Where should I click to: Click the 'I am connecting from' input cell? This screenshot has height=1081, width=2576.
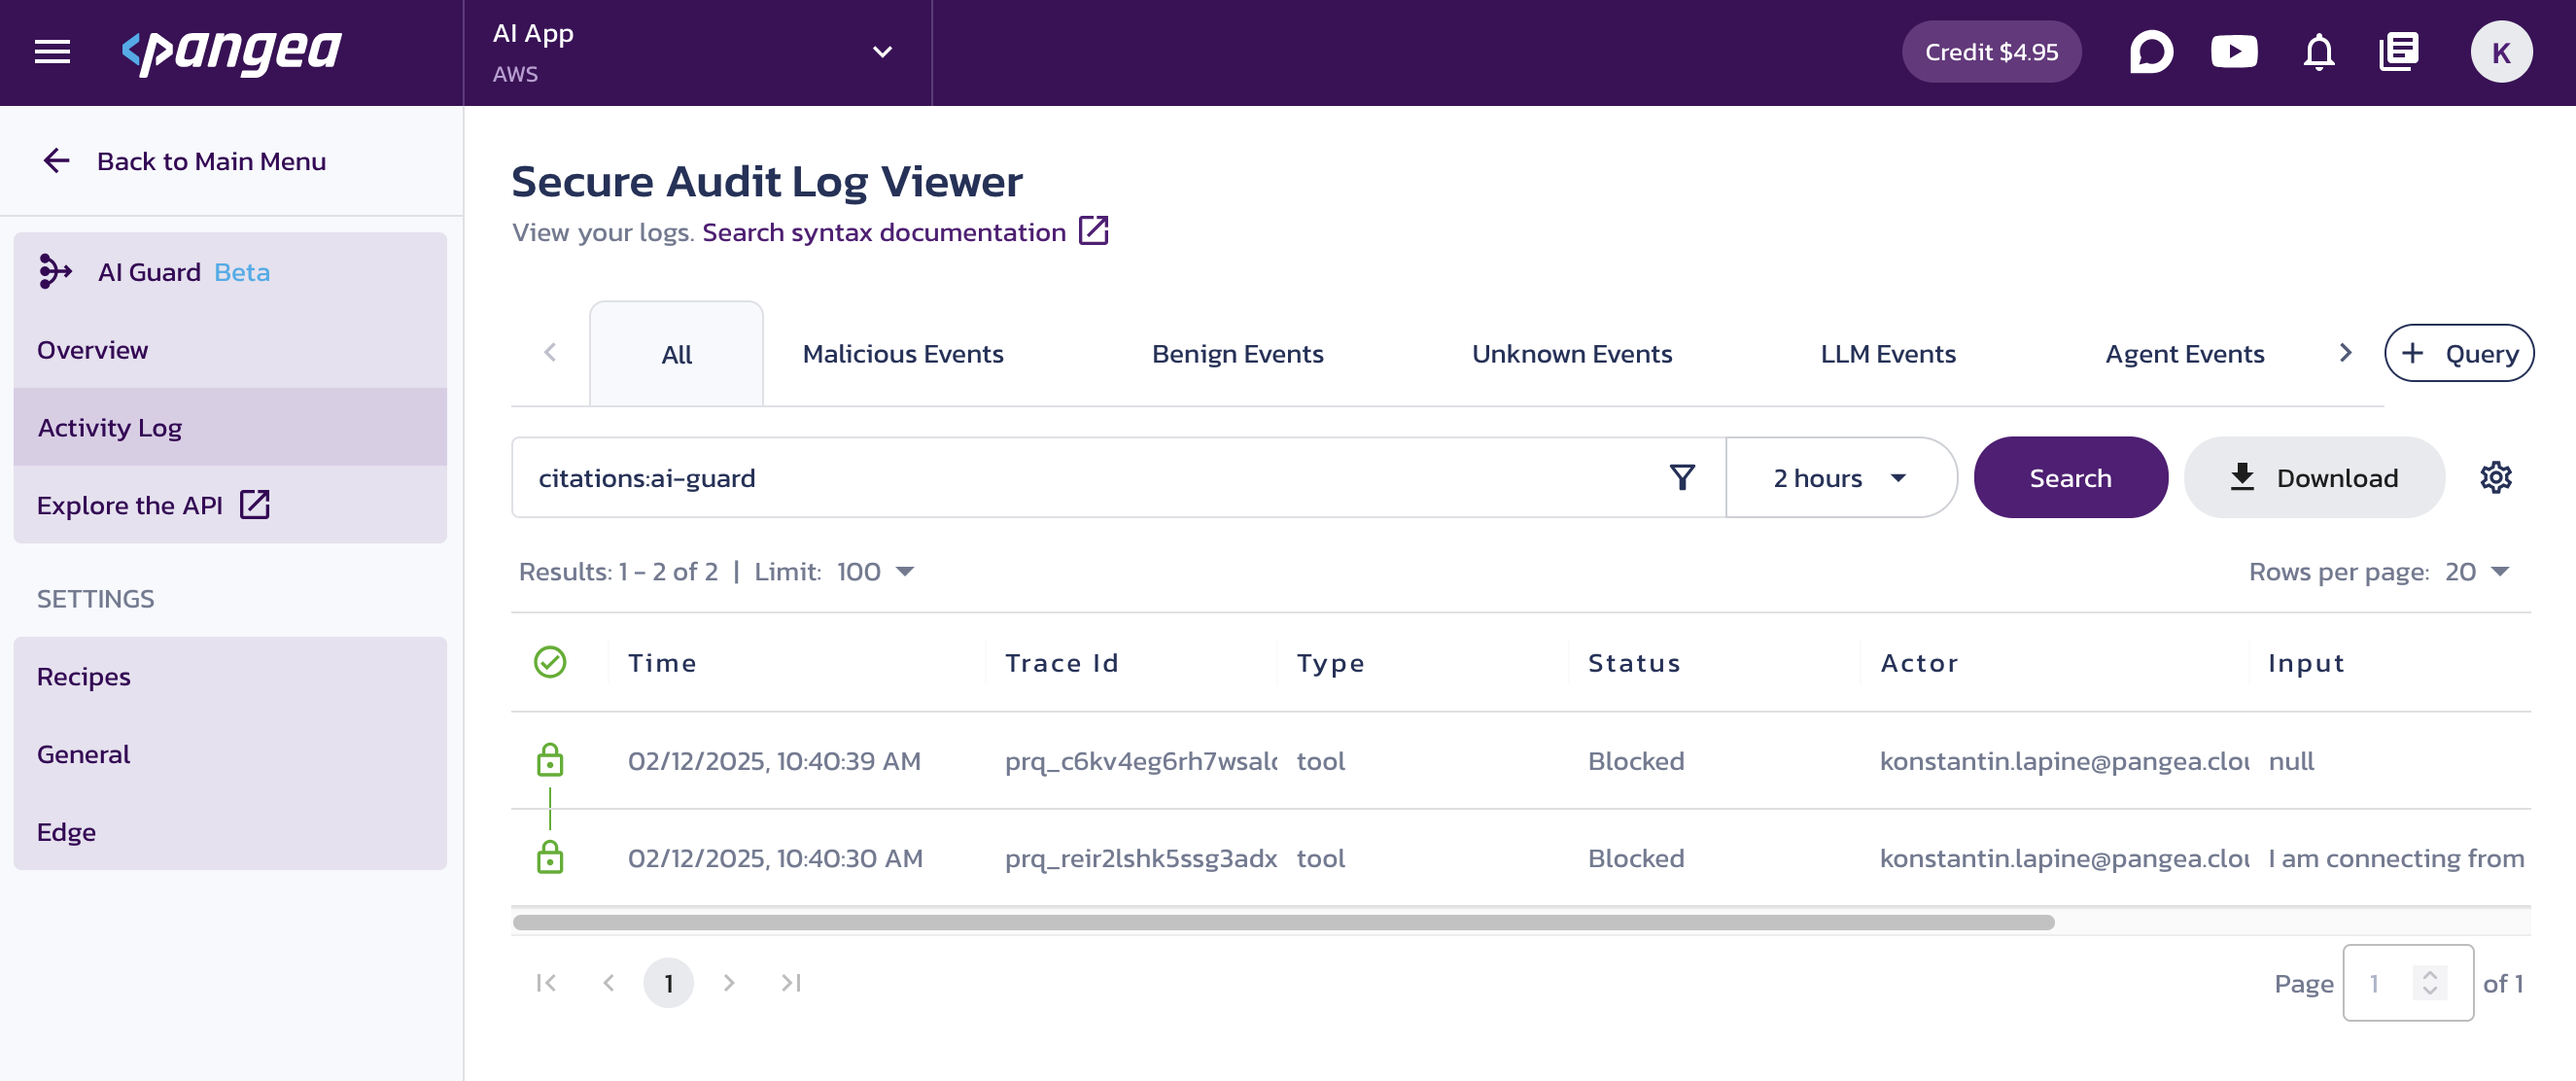point(2396,857)
